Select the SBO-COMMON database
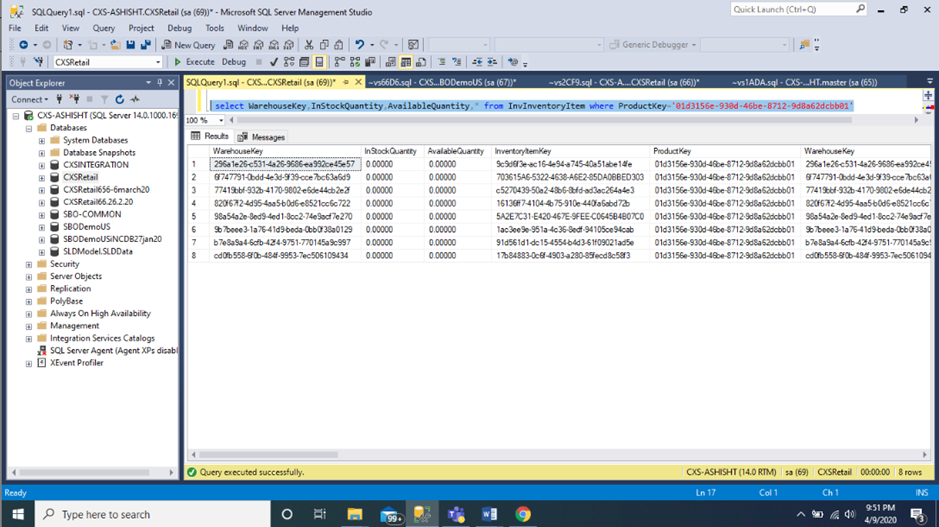Image resolution: width=939 pixels, height=527 pixels. [92, 214]
